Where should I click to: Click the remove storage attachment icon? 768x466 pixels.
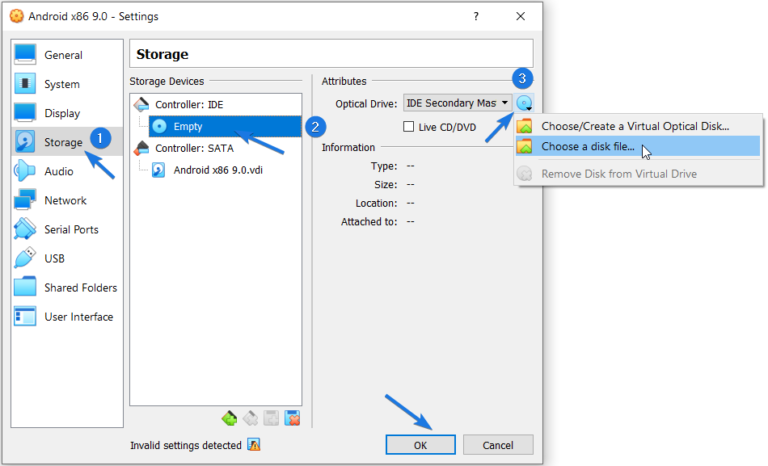[292, 418]
